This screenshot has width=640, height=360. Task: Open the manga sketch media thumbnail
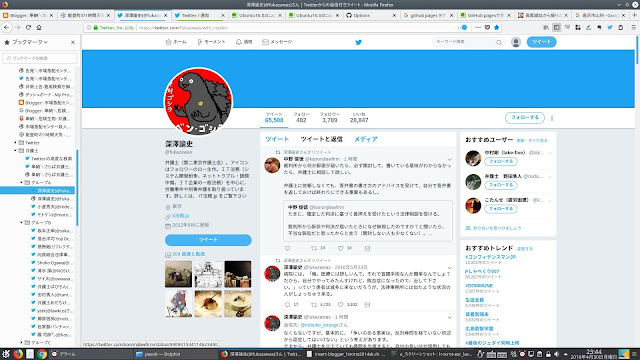[x=208, y=274]
